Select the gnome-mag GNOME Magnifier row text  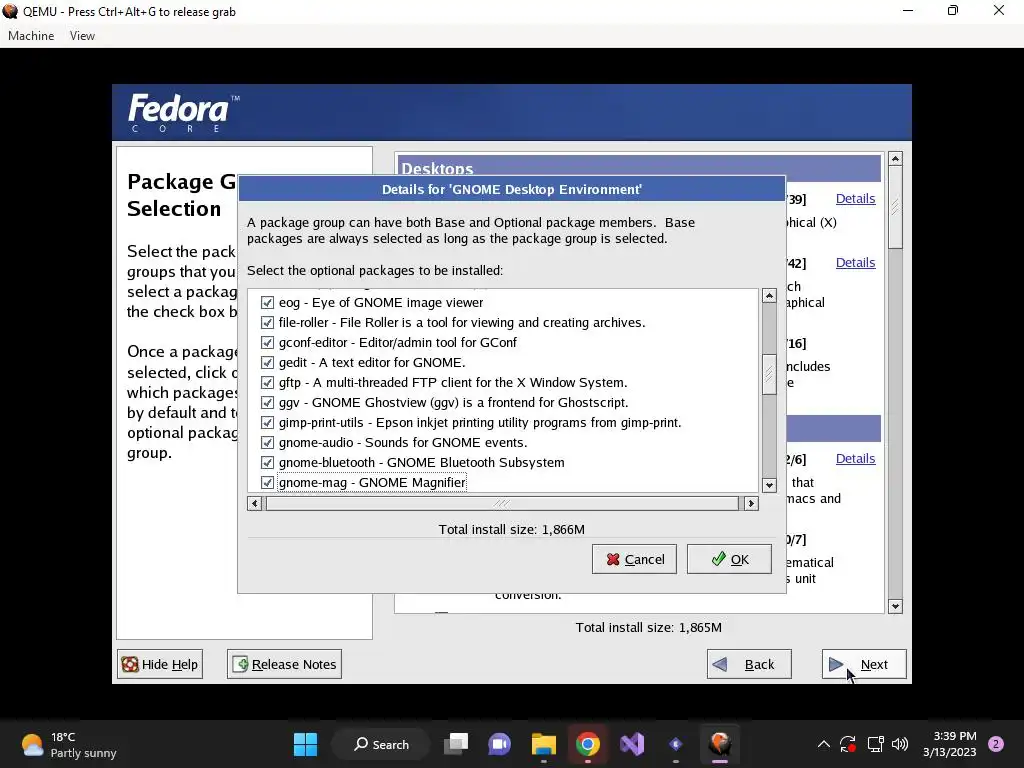click(372, 483)
